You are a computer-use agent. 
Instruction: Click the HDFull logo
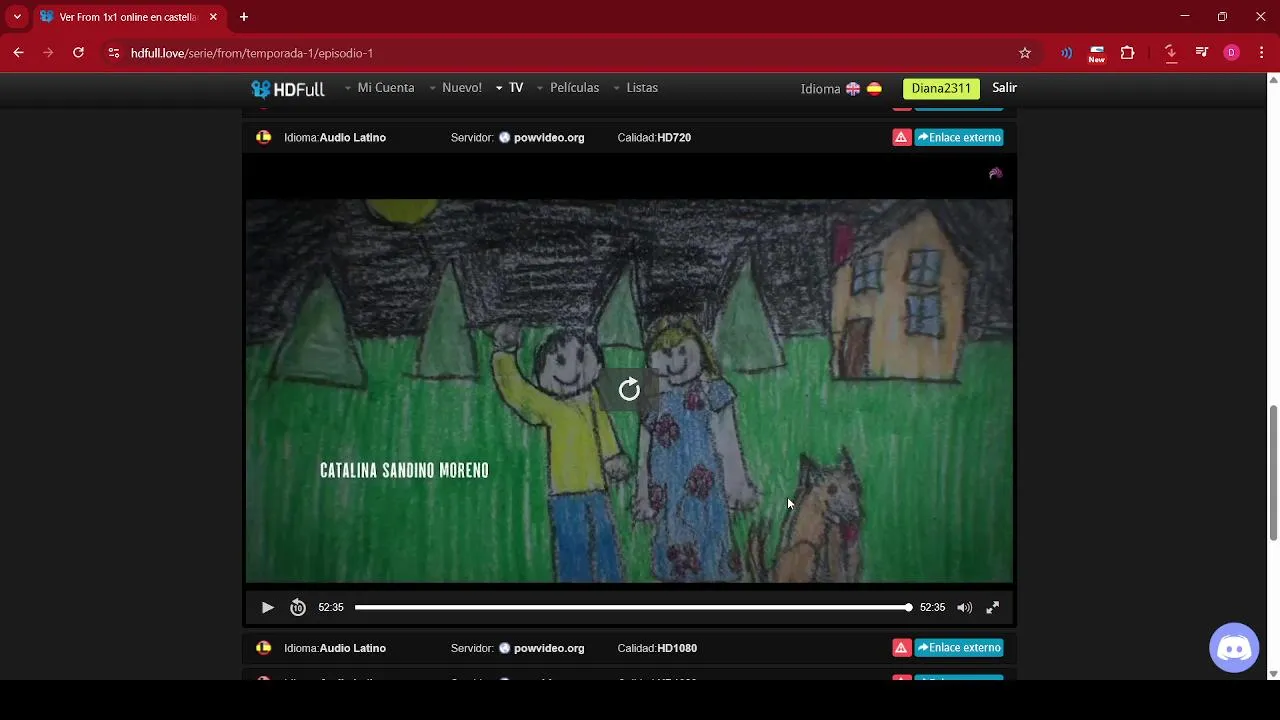[x=288, y=88]
